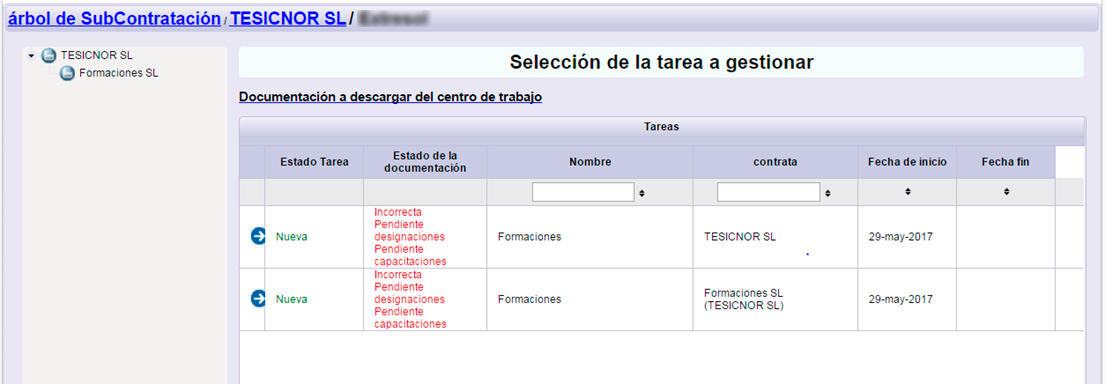Screen dimensions: 1105x384
Task: Click the Estado Tarea column header
Action: 314,162
